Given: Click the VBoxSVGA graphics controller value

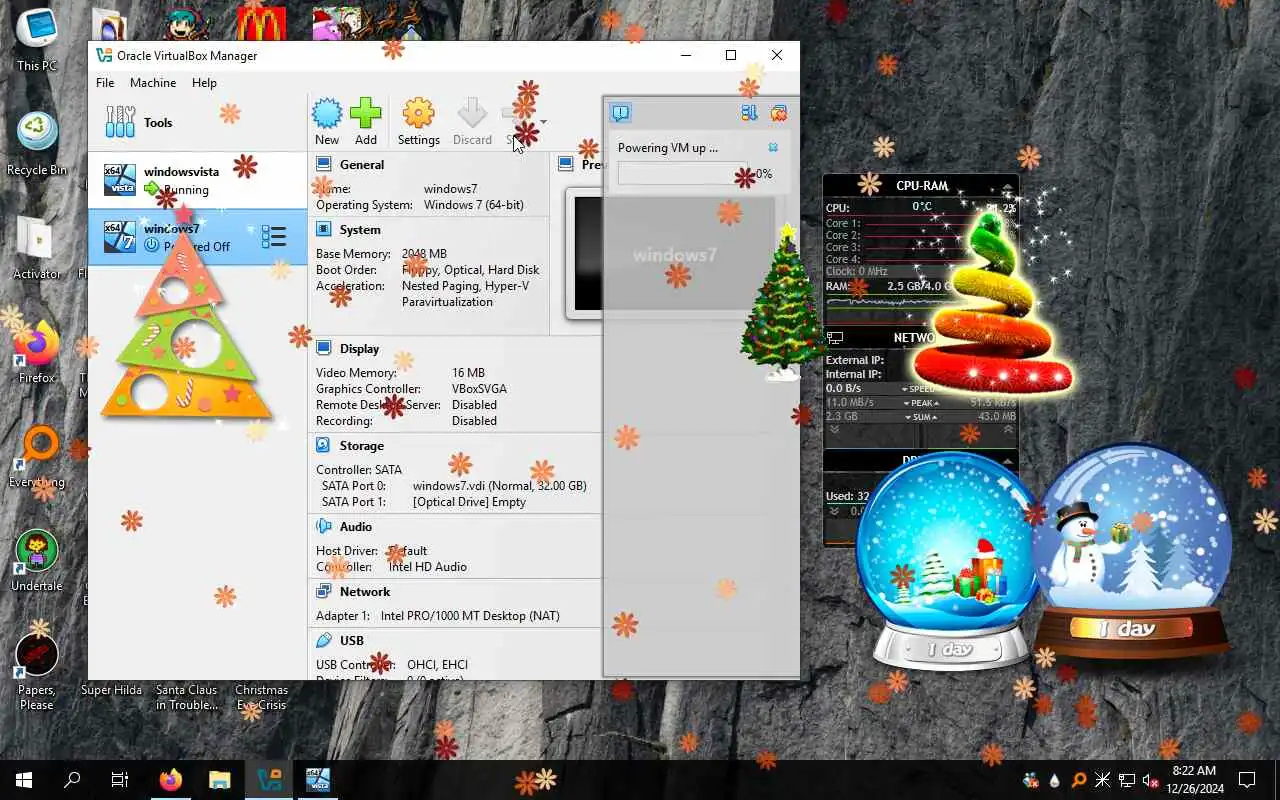Looking at the screenshot, I should click(x=479, y=388).
